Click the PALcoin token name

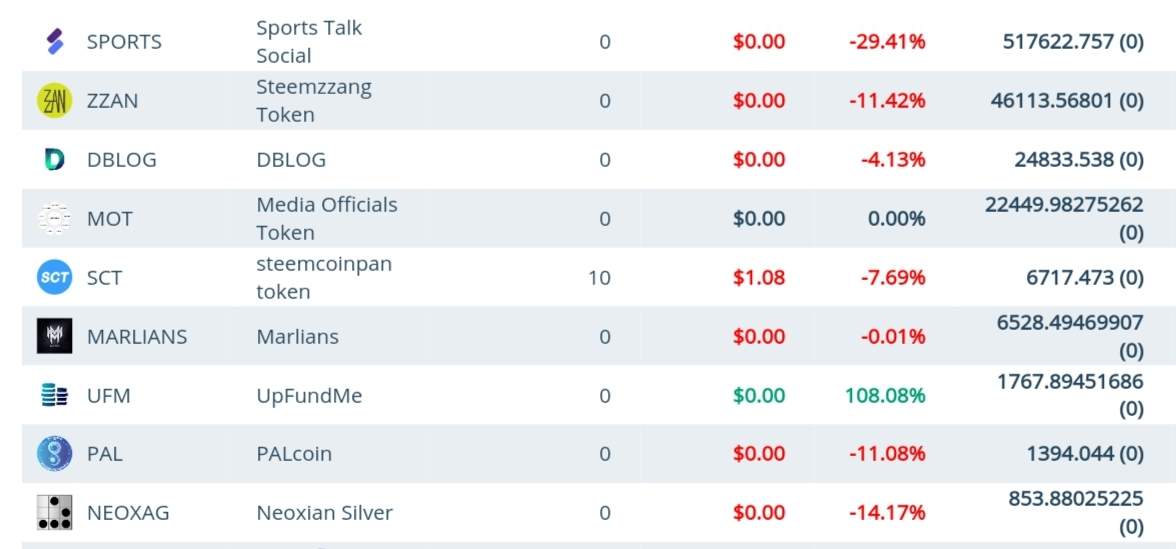pyautogui.click(x=294, y=454)
